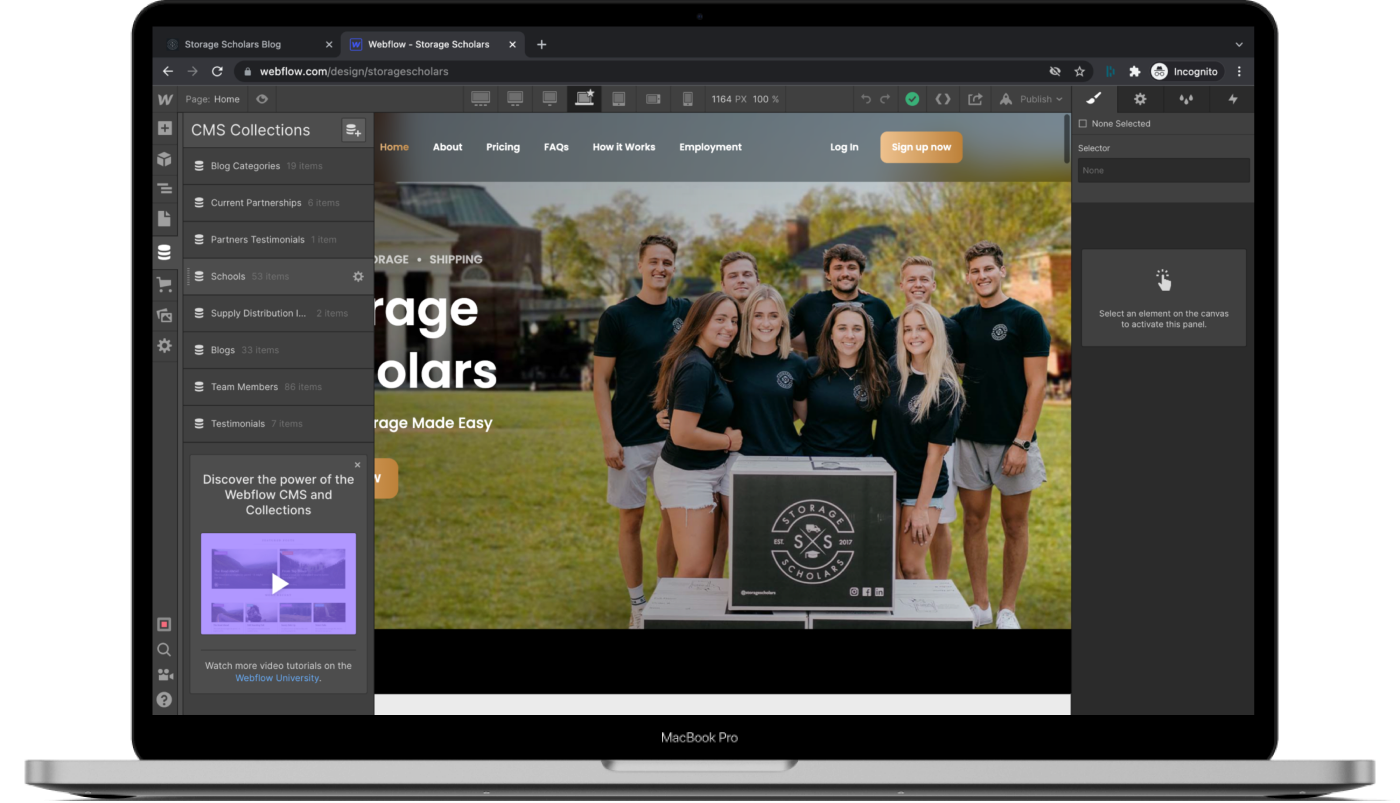This screenshot has width=1400, height=803.
Task: Open the Navigator panel icon
Action: click(x=164, y=189)
